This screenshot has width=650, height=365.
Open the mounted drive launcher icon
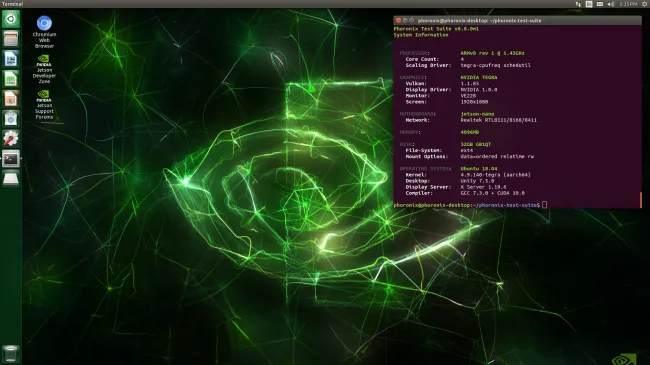click(x=11, y=178)
